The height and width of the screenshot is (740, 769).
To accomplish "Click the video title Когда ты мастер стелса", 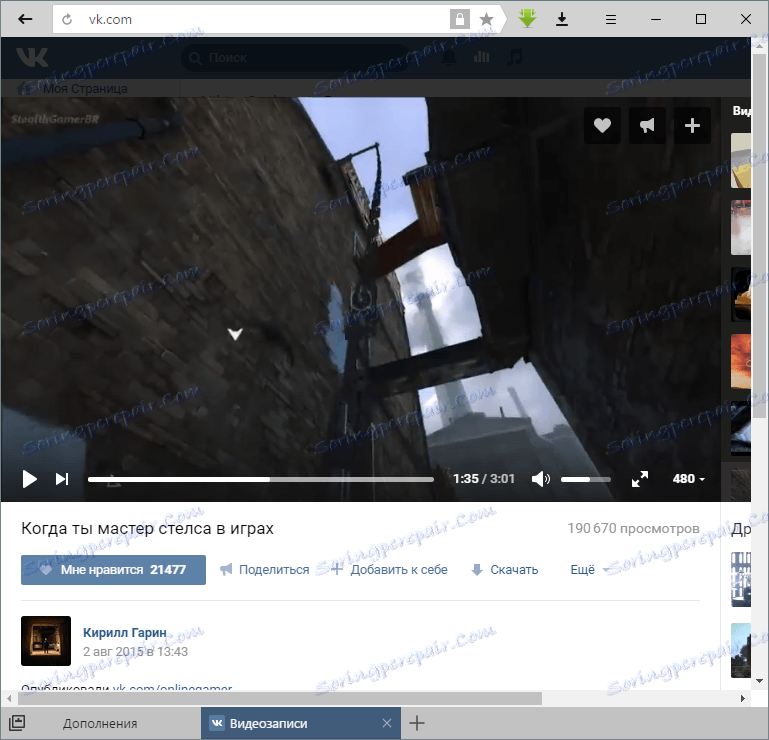I will [x=147, y=528].
